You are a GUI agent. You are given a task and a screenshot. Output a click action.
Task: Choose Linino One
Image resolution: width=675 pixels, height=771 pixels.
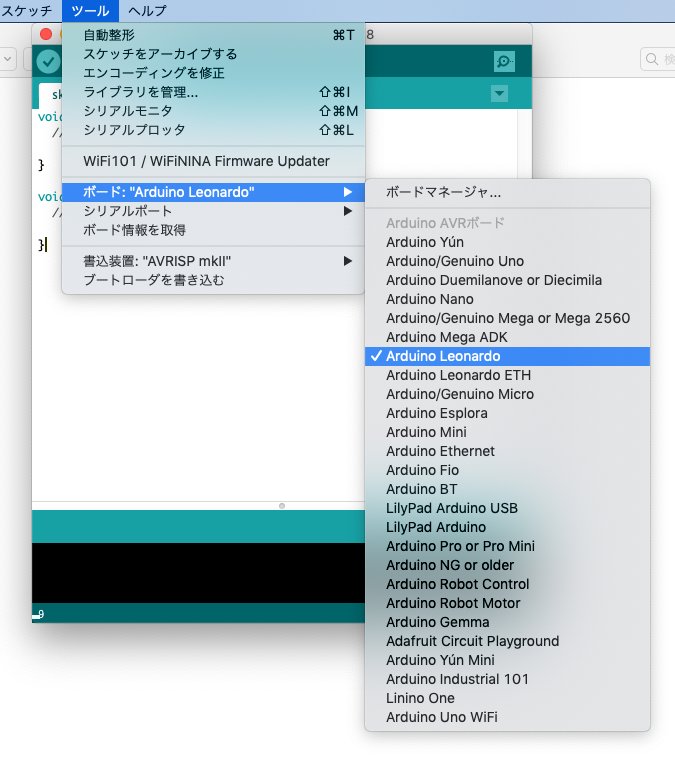click(507, 699)
